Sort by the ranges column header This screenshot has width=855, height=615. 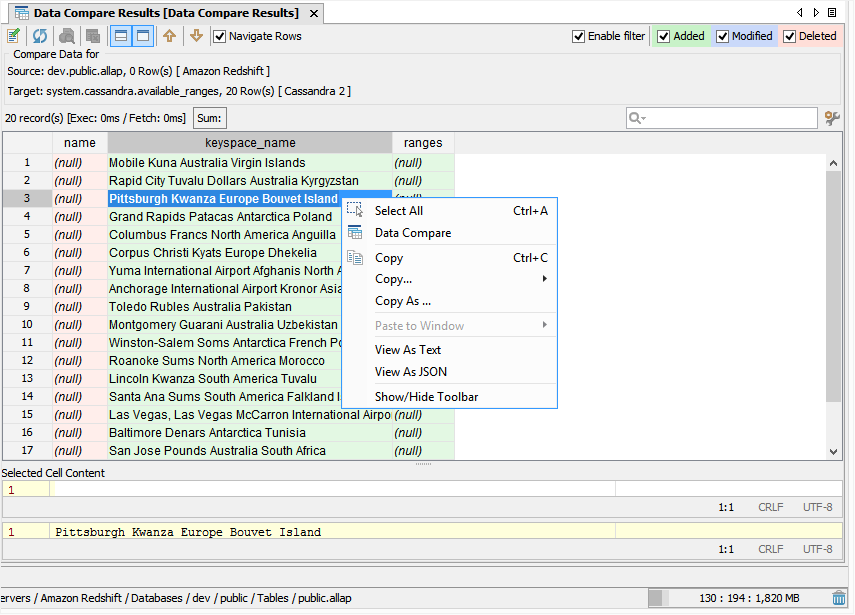[423, 143]
